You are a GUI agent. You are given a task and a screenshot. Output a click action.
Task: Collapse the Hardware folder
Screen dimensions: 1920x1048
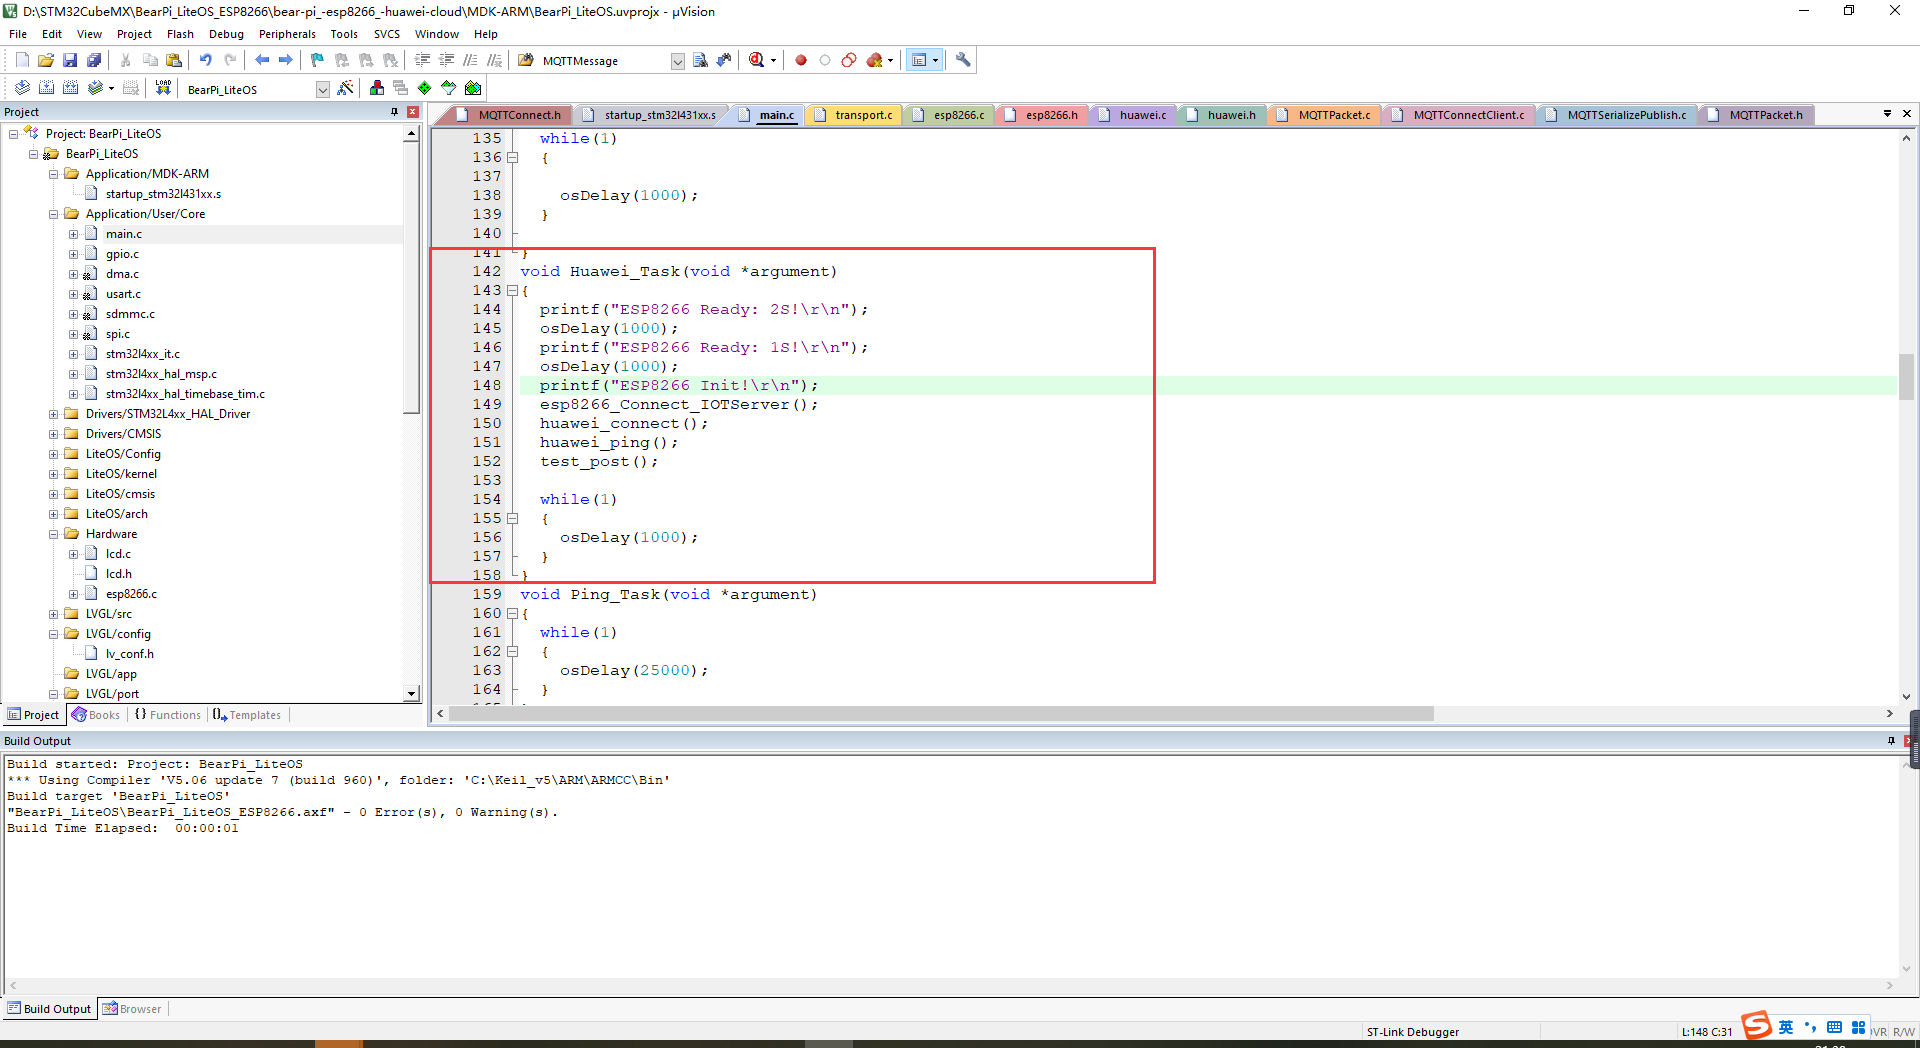(54, 534)
